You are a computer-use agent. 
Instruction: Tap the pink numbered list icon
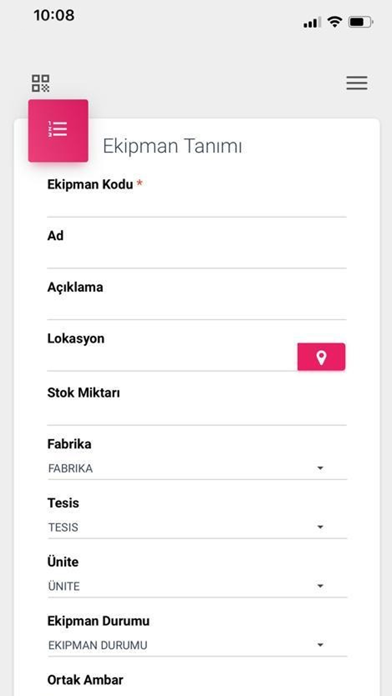(58, 130)
